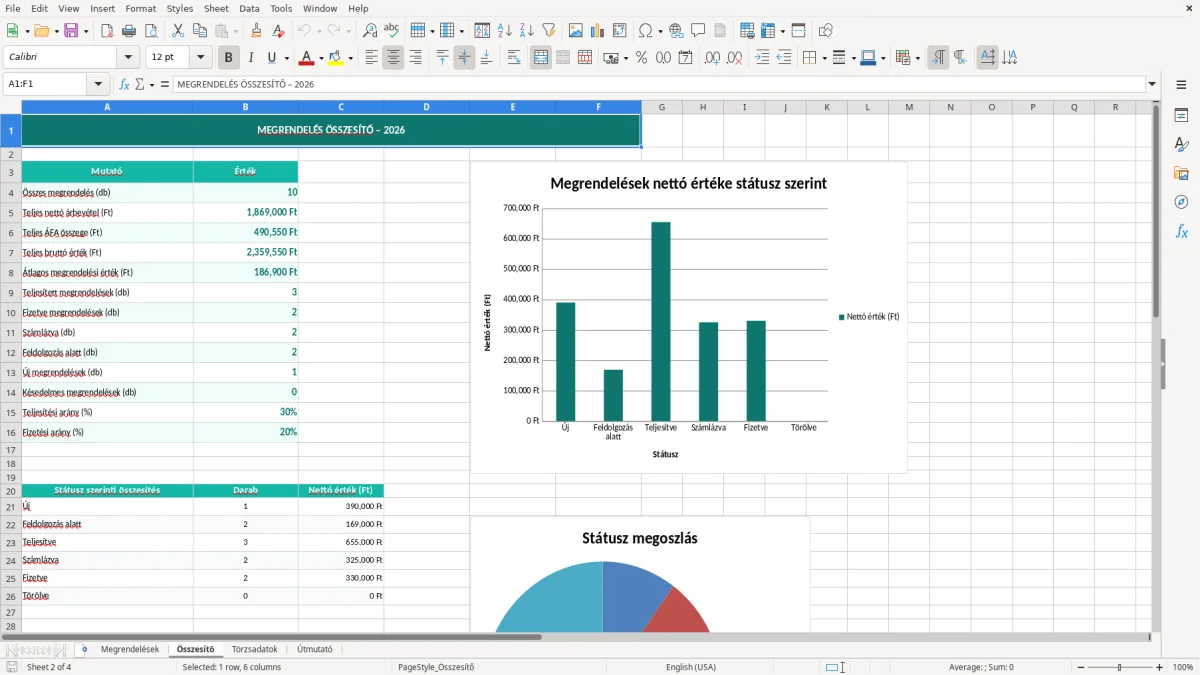The image size is (1200, 675).
Task: Open the sidebar Styles deck
Action: pyautogui.click(x=1181, y=145)
